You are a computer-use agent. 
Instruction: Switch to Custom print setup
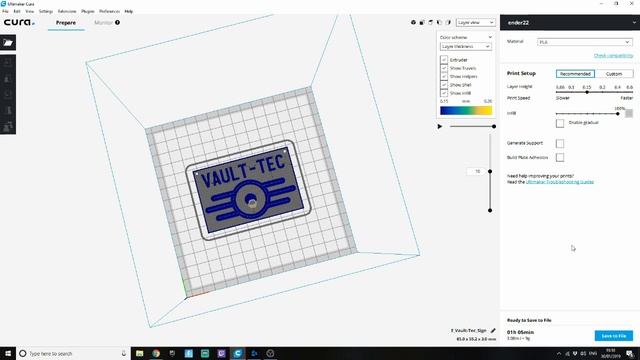614,74
